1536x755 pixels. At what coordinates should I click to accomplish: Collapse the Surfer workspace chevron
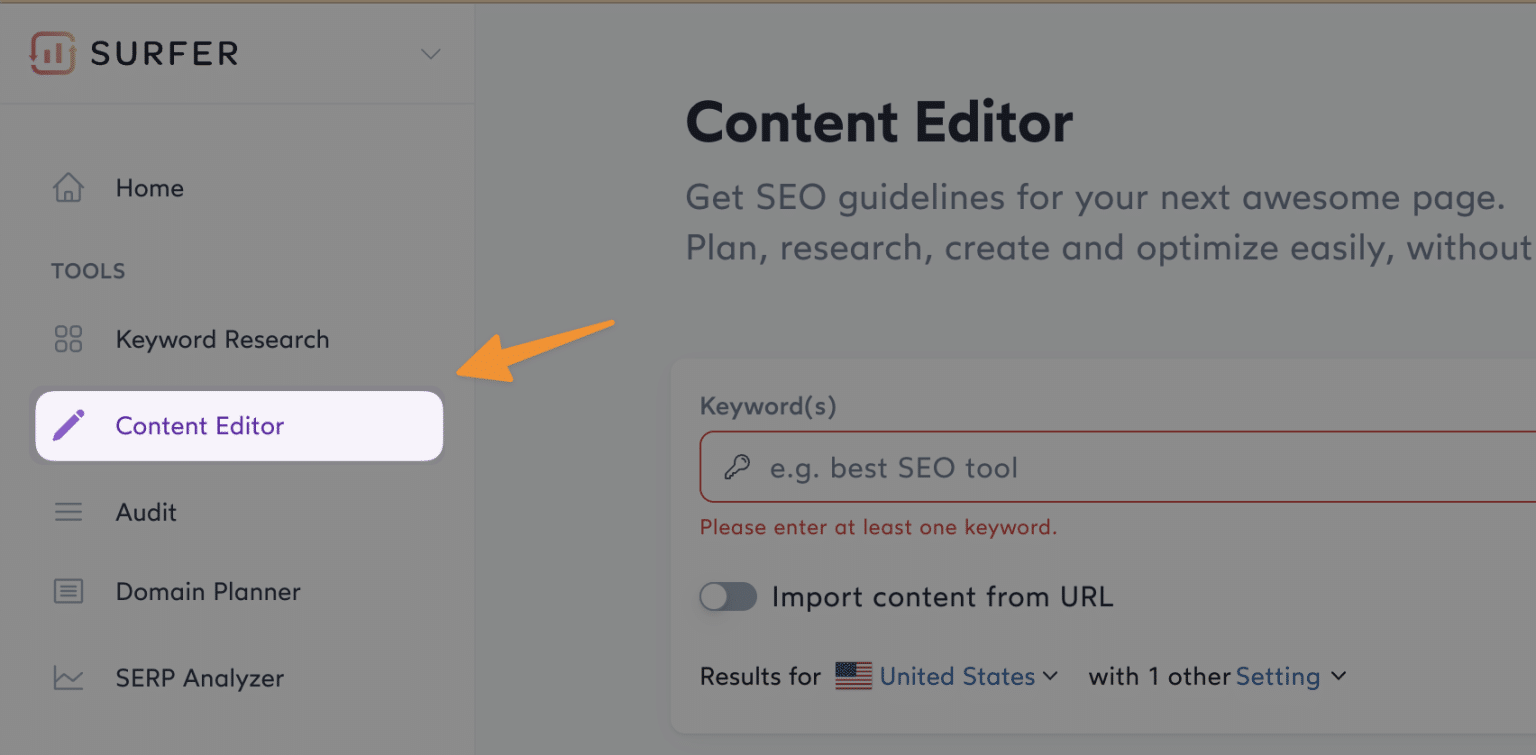tap(430, 54)
